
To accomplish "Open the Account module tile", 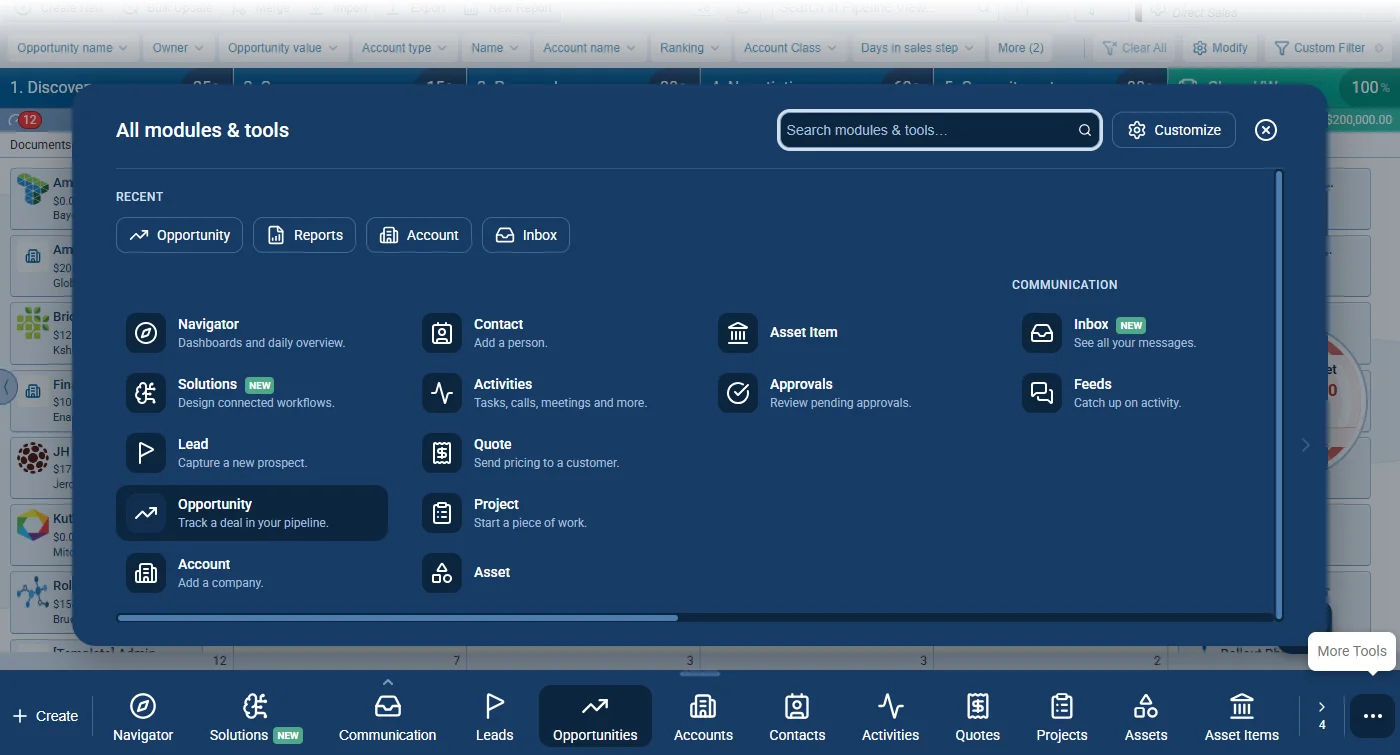I will (252, 573).
